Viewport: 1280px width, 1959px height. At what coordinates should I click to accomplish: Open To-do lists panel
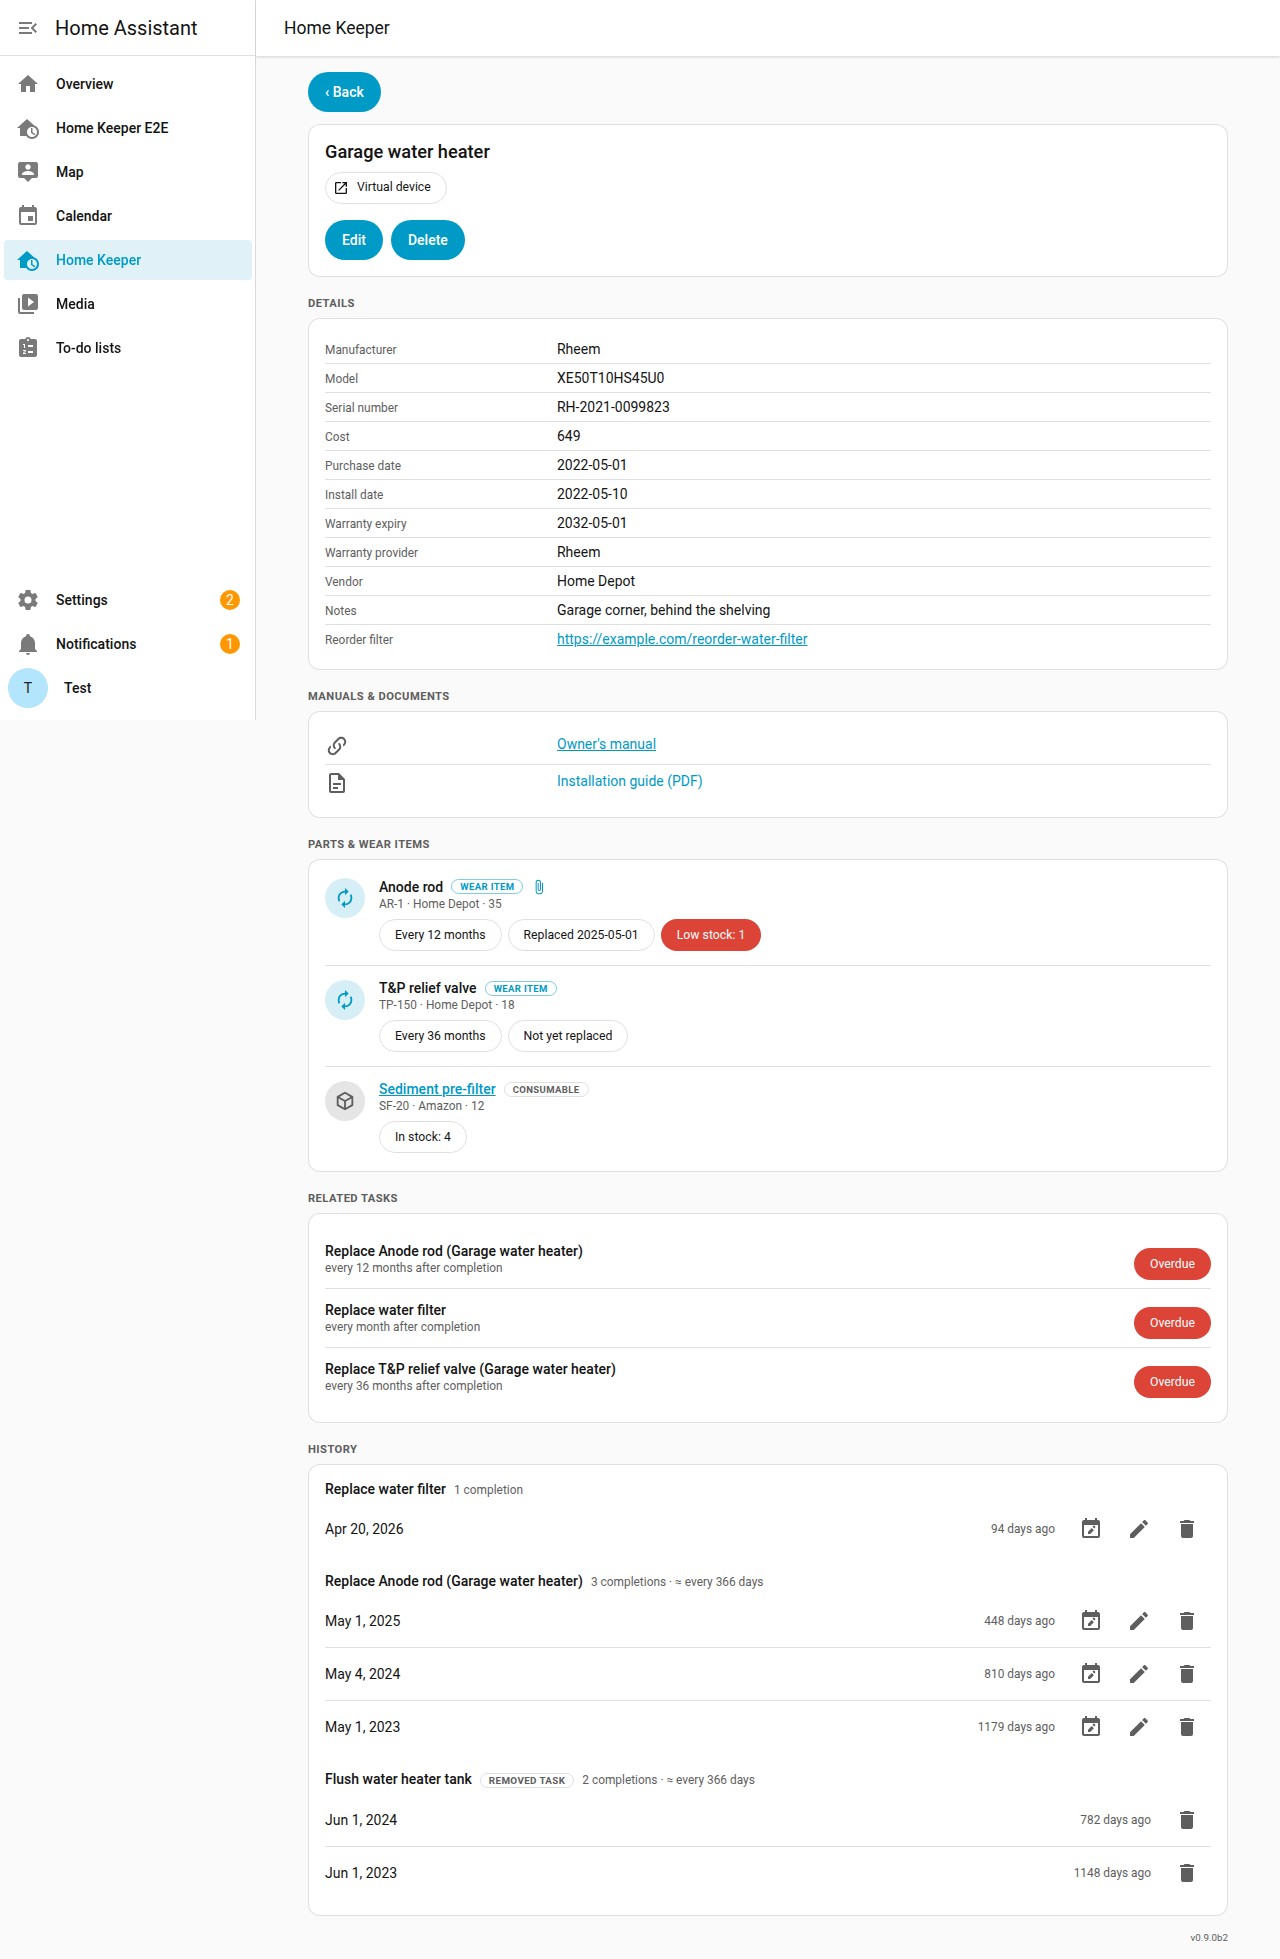pyautogui.click(x=128, y=348)
